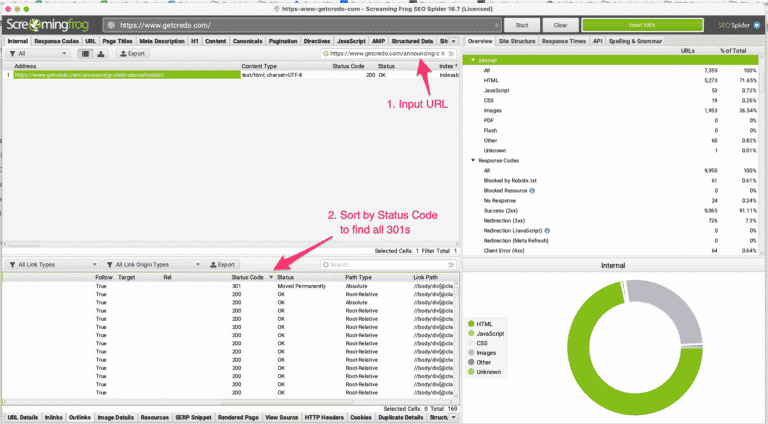Click the JavaScript legend color swatch
This screenshot has height=424, width=768.
471,333
